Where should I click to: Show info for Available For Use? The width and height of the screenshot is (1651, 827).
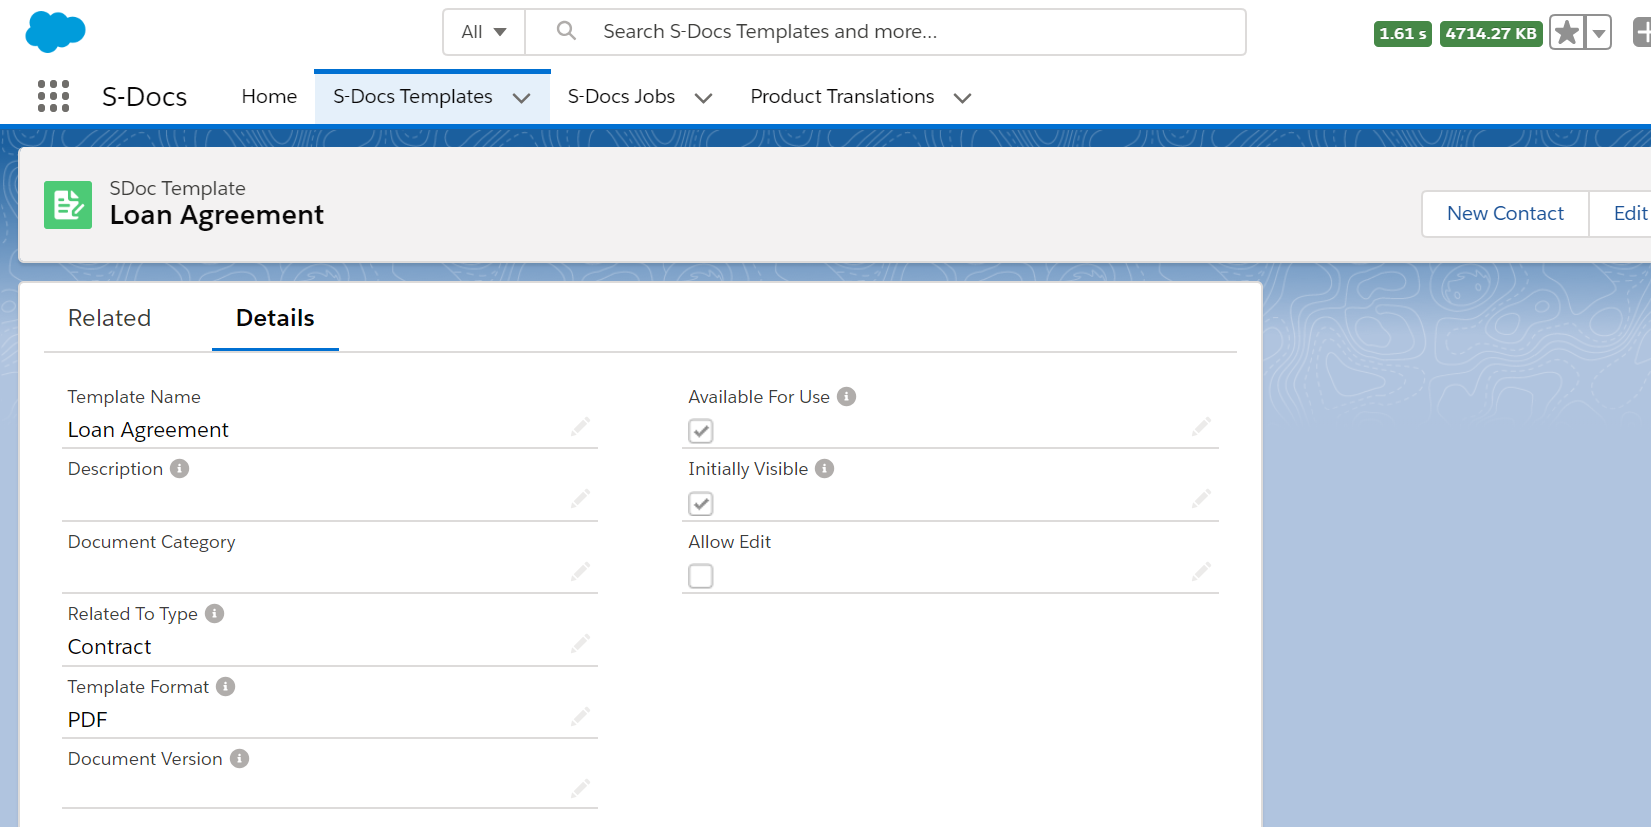point(846,396)
